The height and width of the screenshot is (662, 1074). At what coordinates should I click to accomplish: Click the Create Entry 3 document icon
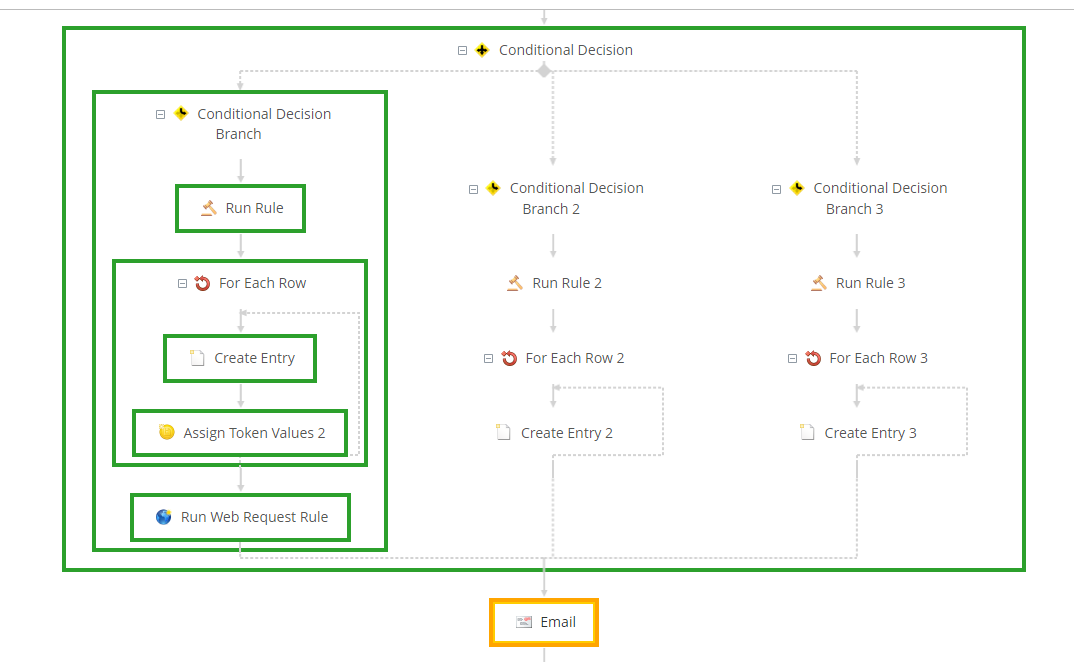(x=808, y=433)
